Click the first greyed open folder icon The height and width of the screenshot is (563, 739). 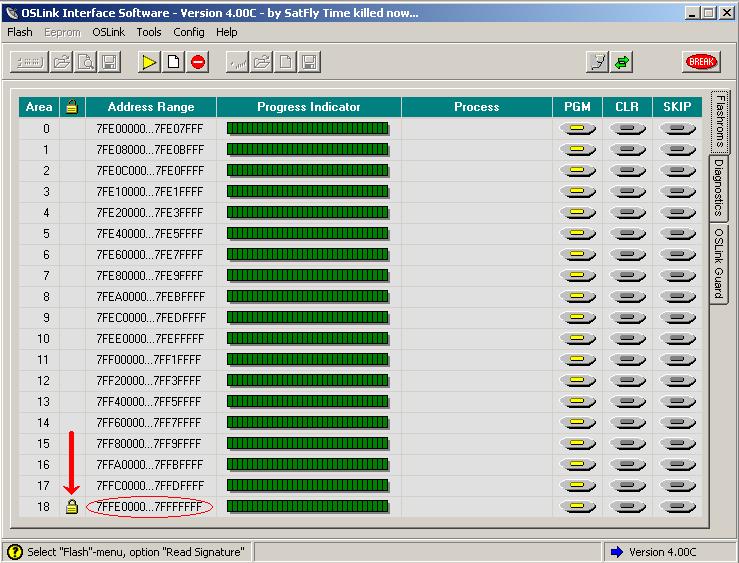tap(61, 62)
